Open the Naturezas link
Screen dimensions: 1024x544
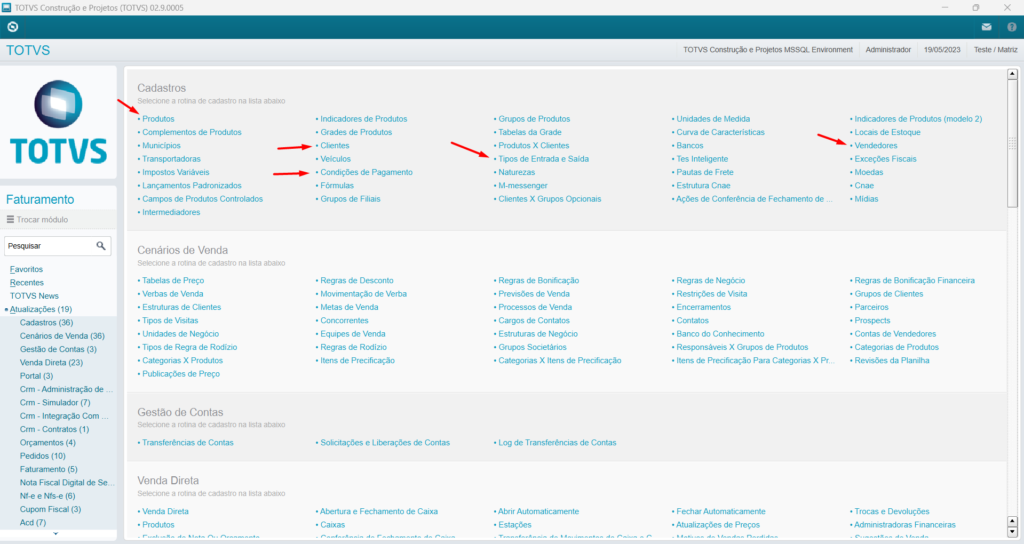tap(517, 172)
